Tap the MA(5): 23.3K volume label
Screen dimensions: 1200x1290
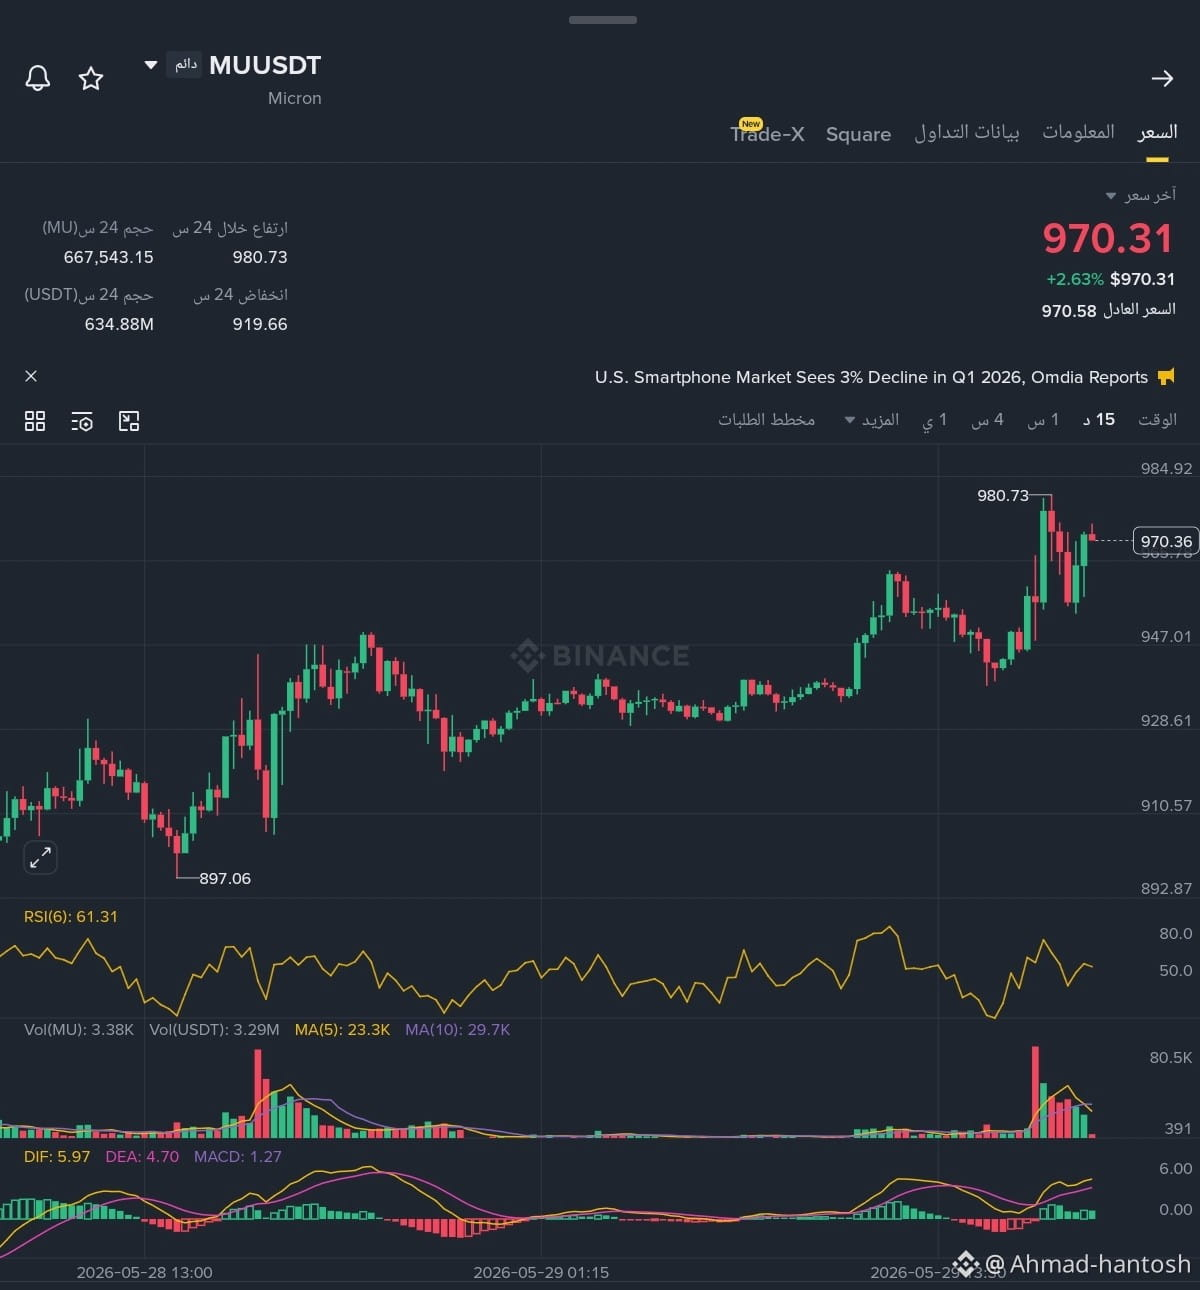coord(342,1029)
